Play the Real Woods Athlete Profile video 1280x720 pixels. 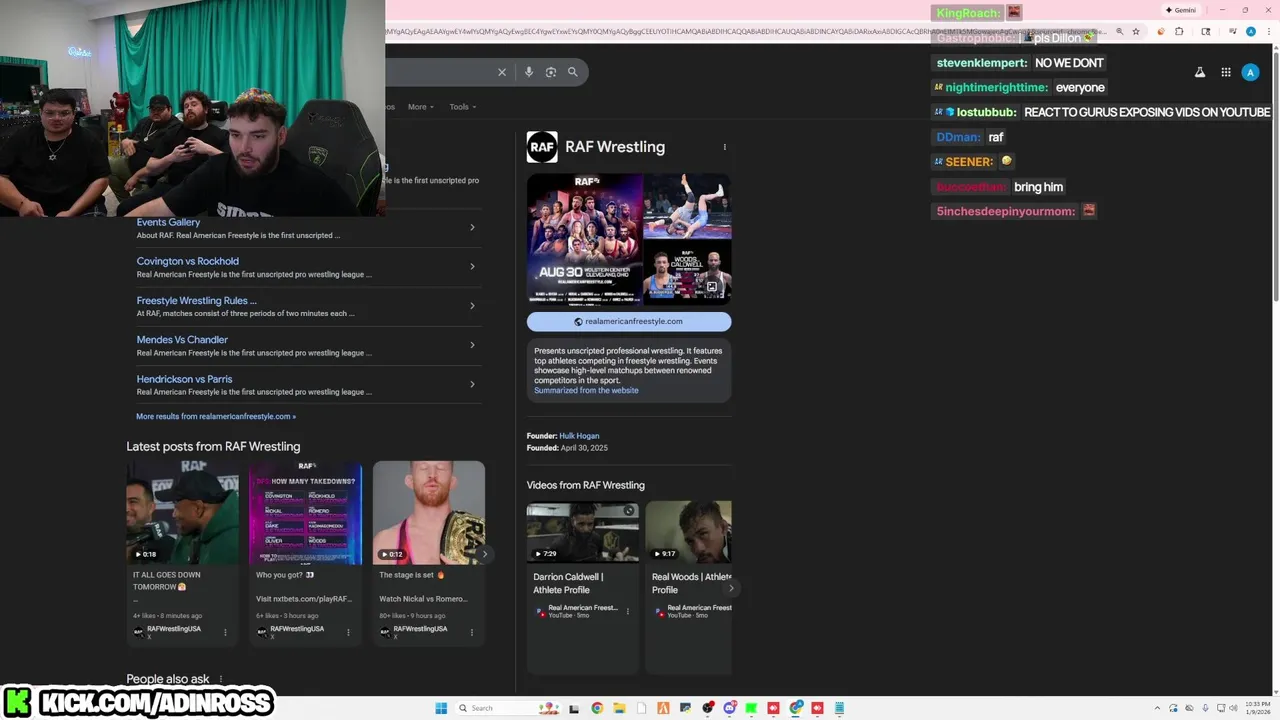click(689, 532)
